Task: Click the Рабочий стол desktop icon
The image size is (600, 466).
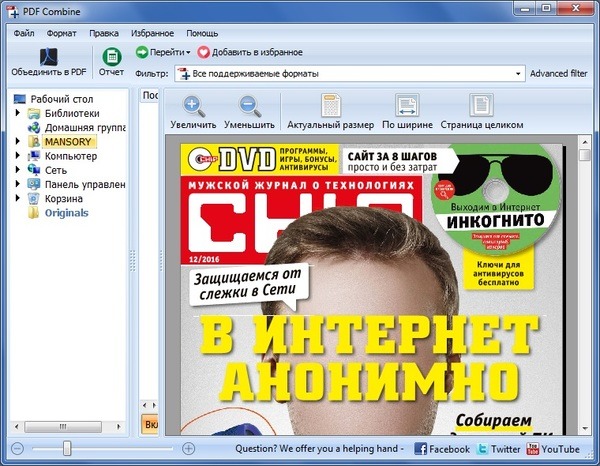Action: click(x=20, y=99)
